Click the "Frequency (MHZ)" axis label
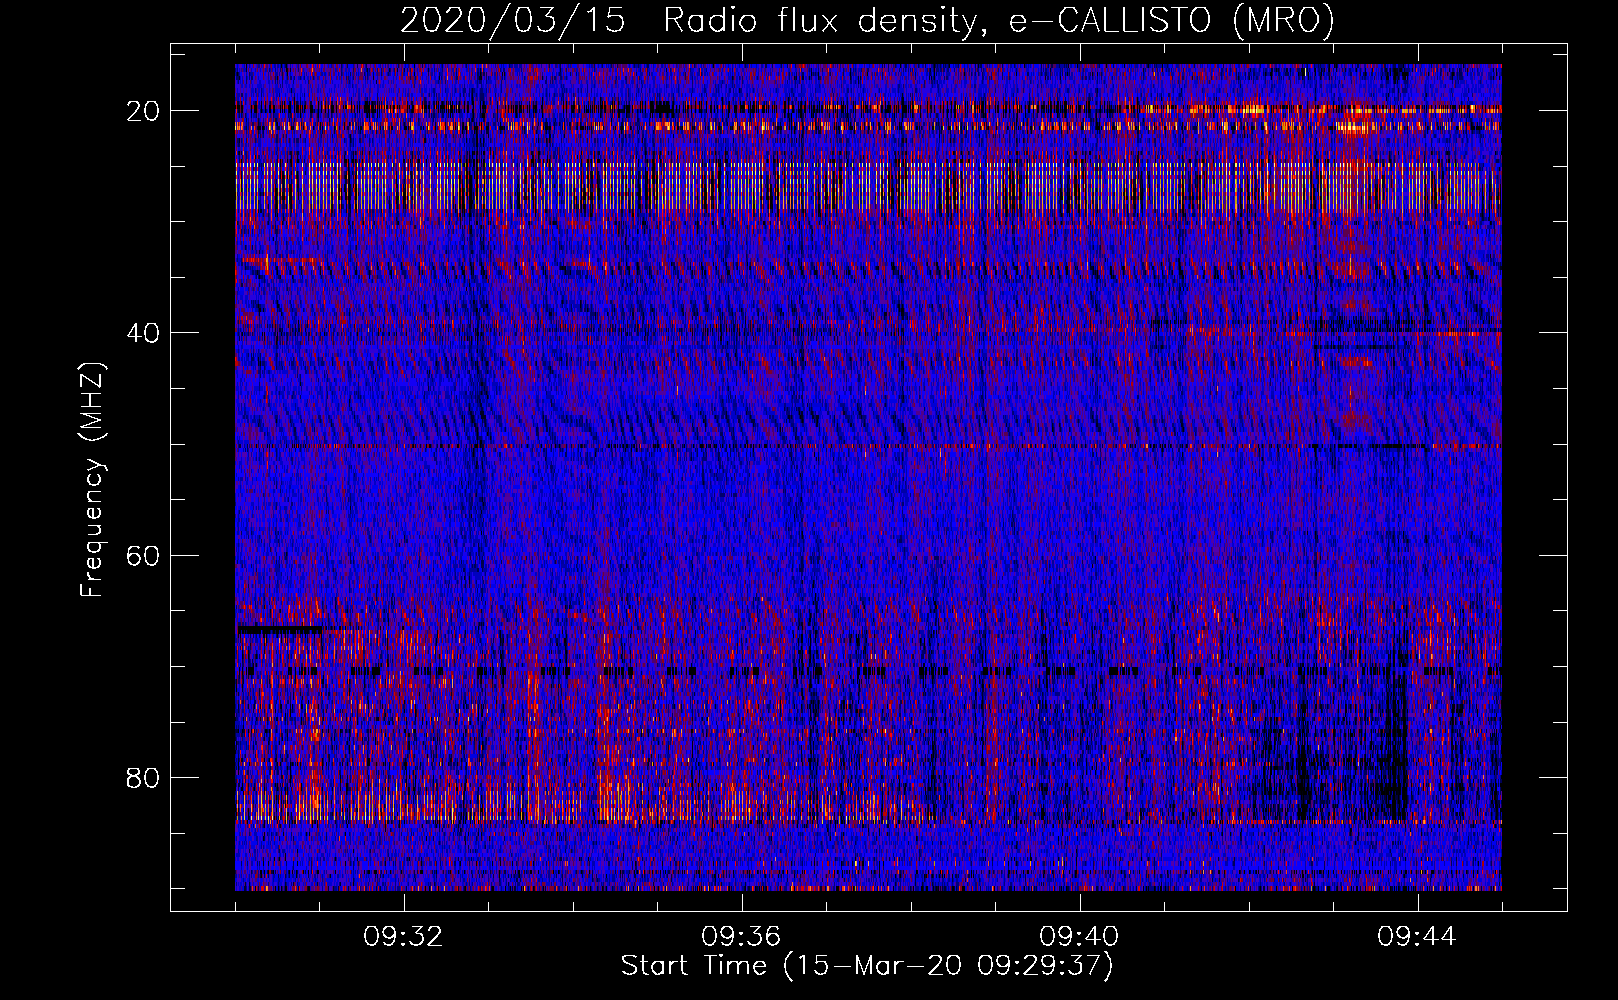Screen dimensions: 1618x1000 tap(92, 480)
